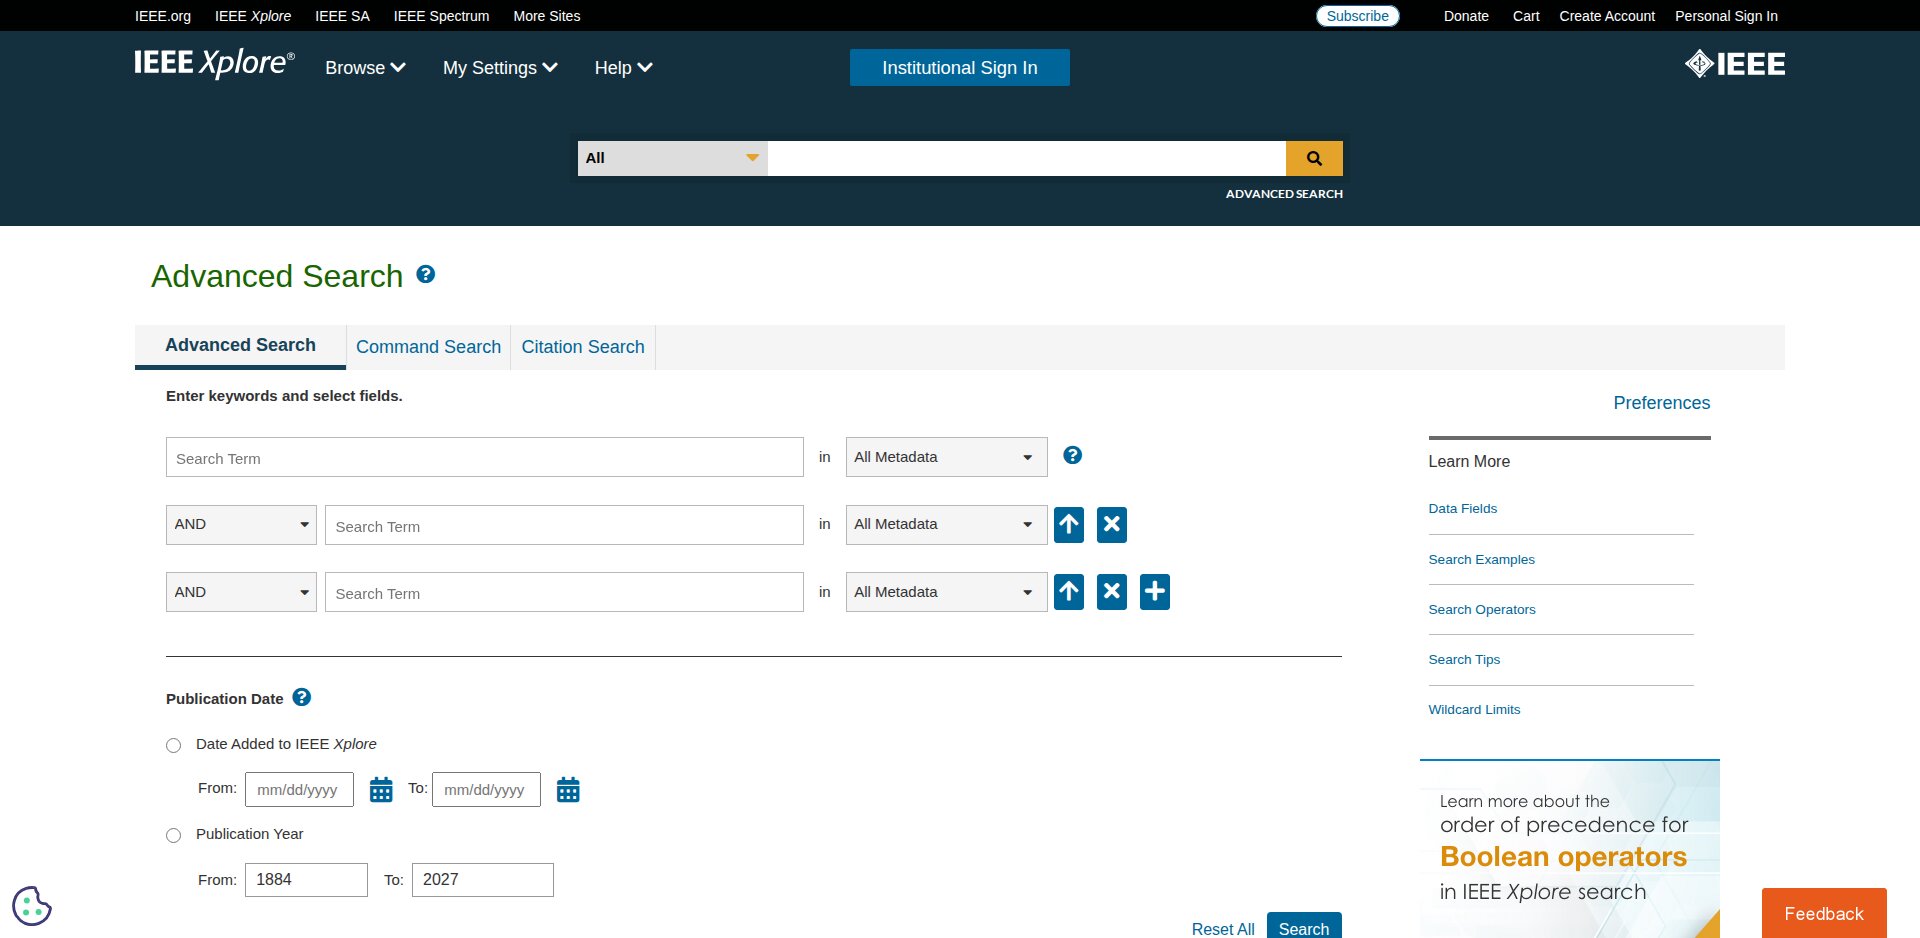
Task: Open the Donate link
Action: [x=1466, y=16]
